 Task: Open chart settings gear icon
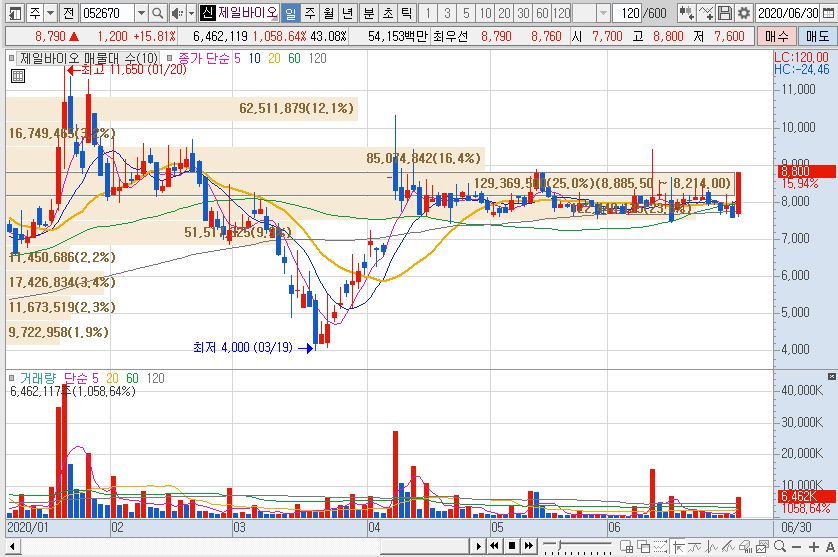(x=743, y=13)
